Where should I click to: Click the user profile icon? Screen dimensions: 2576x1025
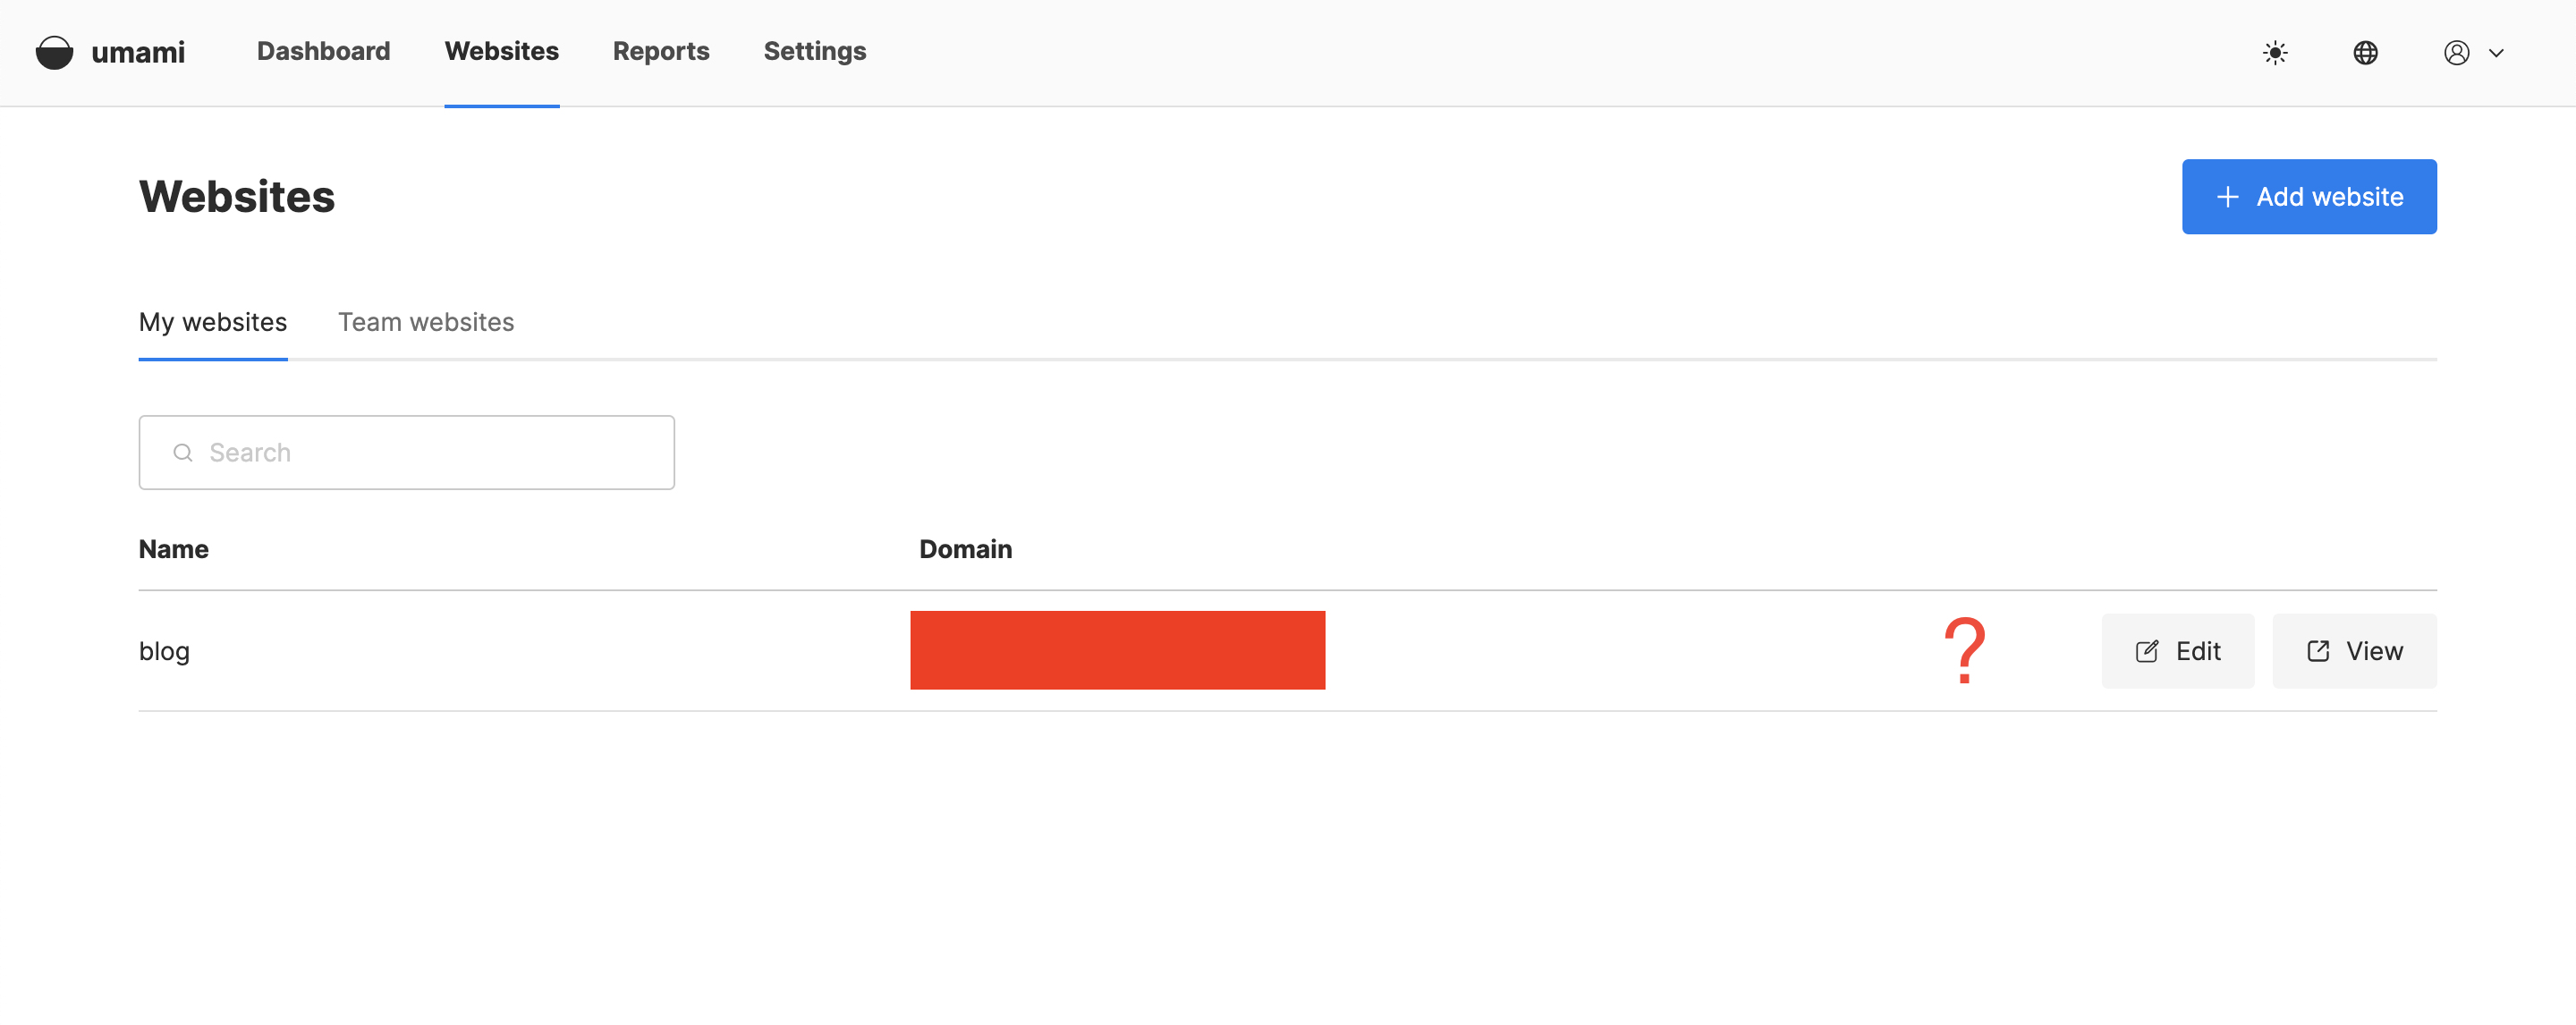tap(2458, 53)
